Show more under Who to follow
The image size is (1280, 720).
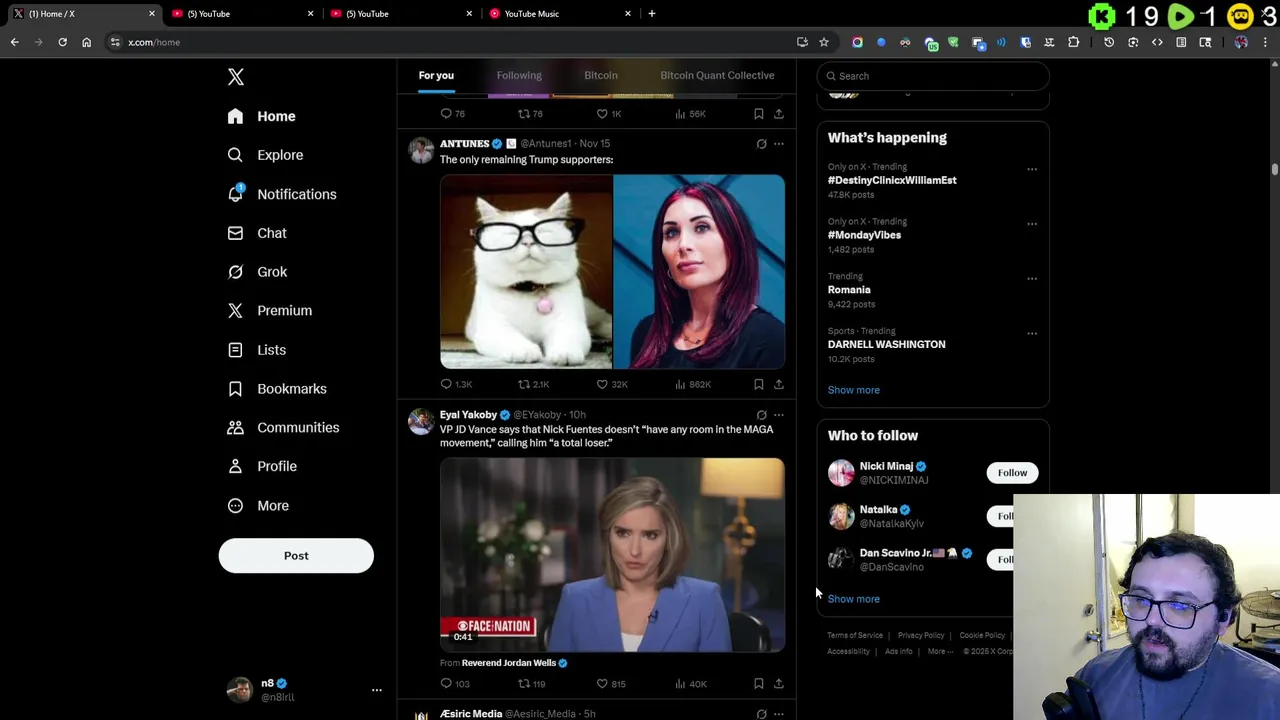854,599
